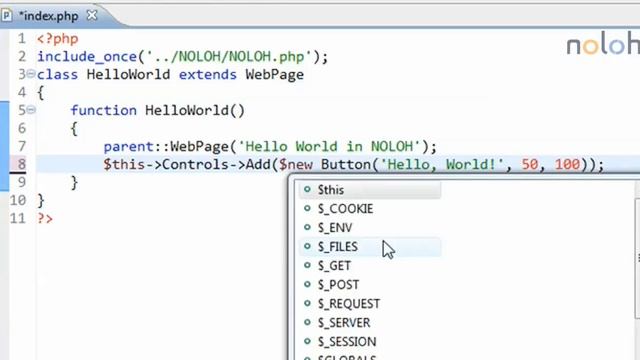The image size is (640, 360).
Task: Click WebPage class name on line 3
Action: coord(275,75)
